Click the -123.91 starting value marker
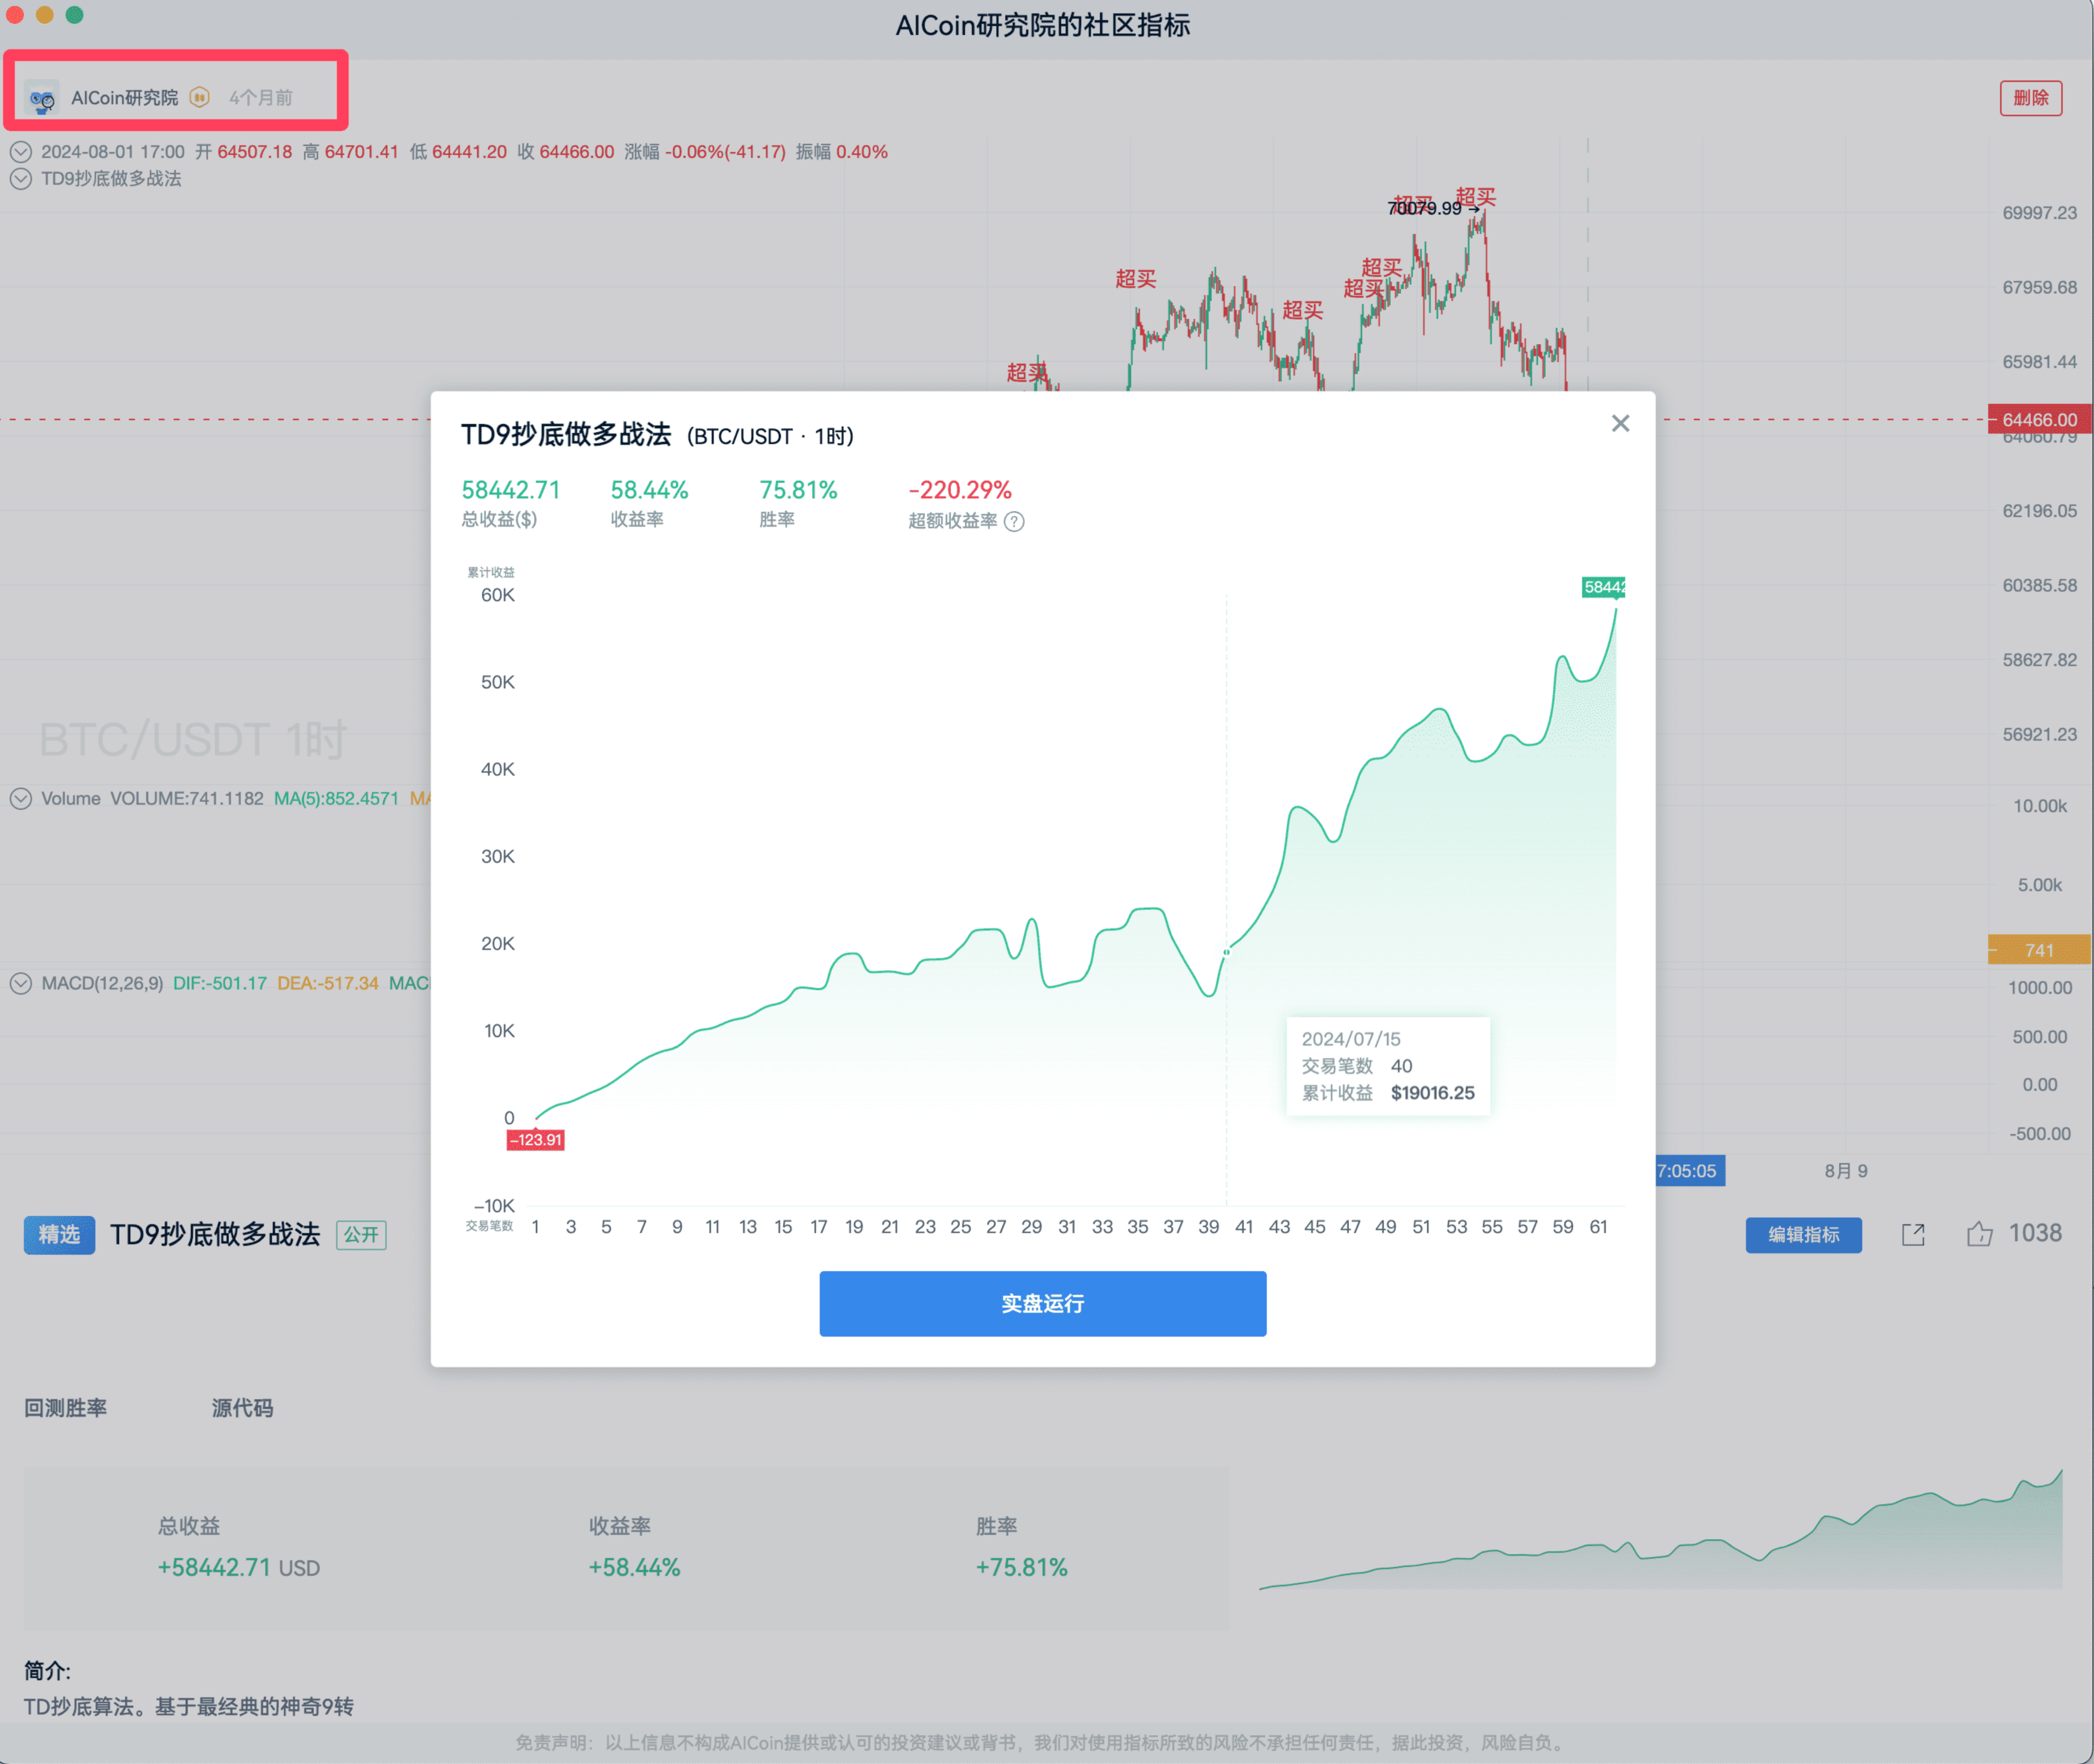The width and height of the screenshot is (2094, 1764). pos(535,1139)
